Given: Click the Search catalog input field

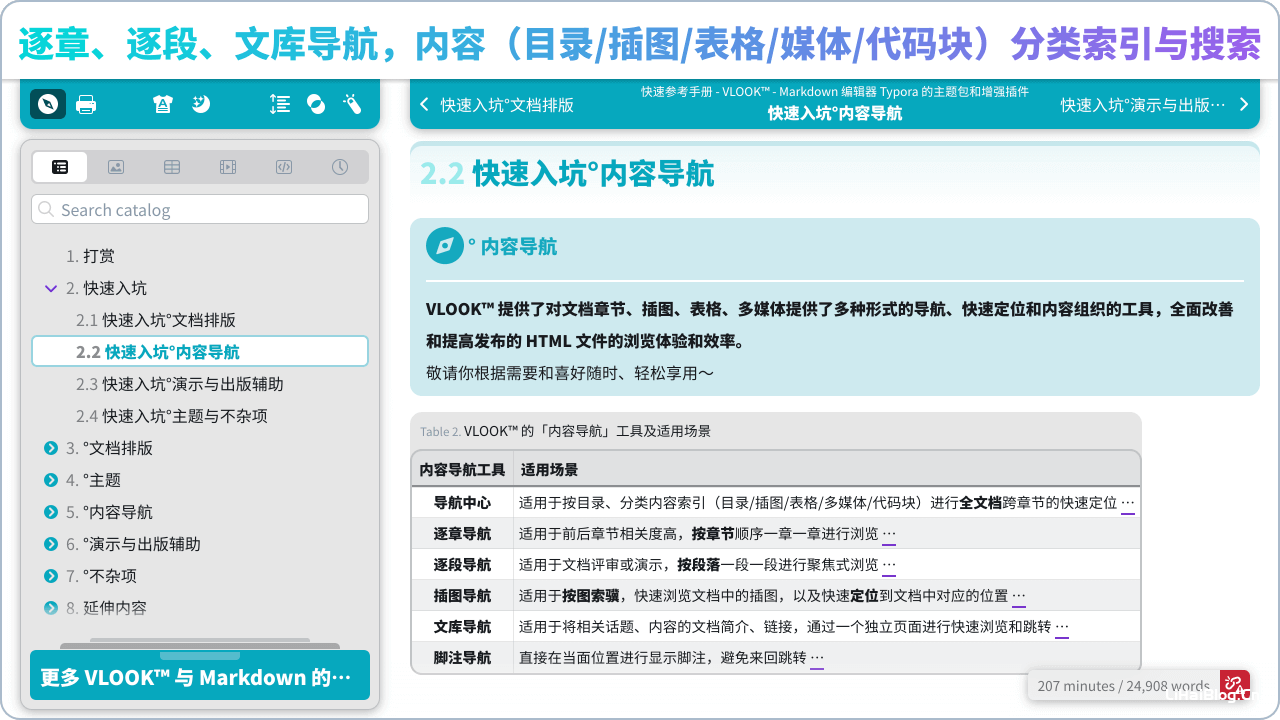Looking at the screenshot, I should point(200,209).
